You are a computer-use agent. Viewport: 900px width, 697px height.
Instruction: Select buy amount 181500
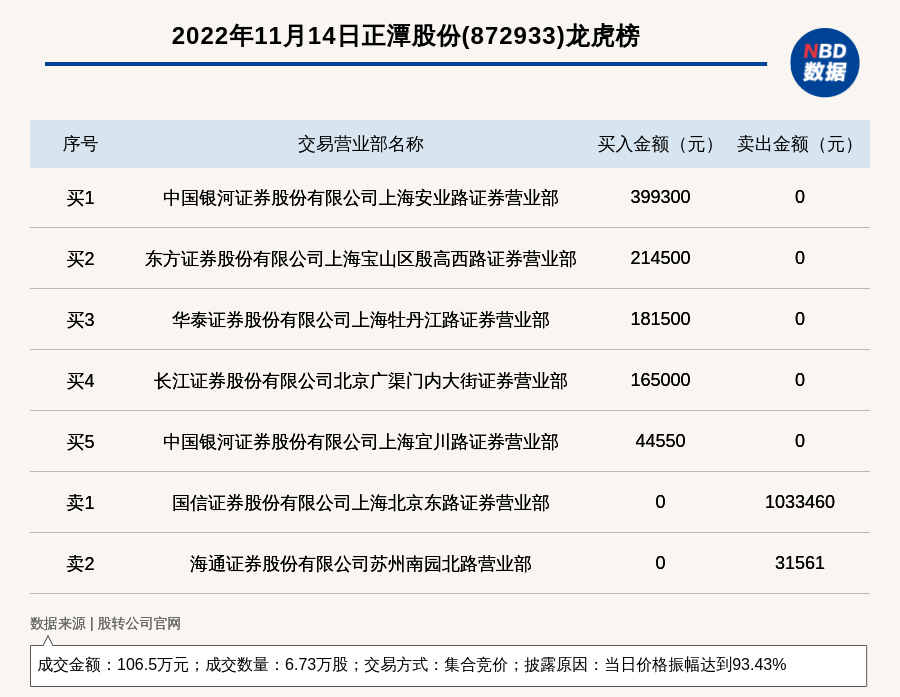click(660, 319)
